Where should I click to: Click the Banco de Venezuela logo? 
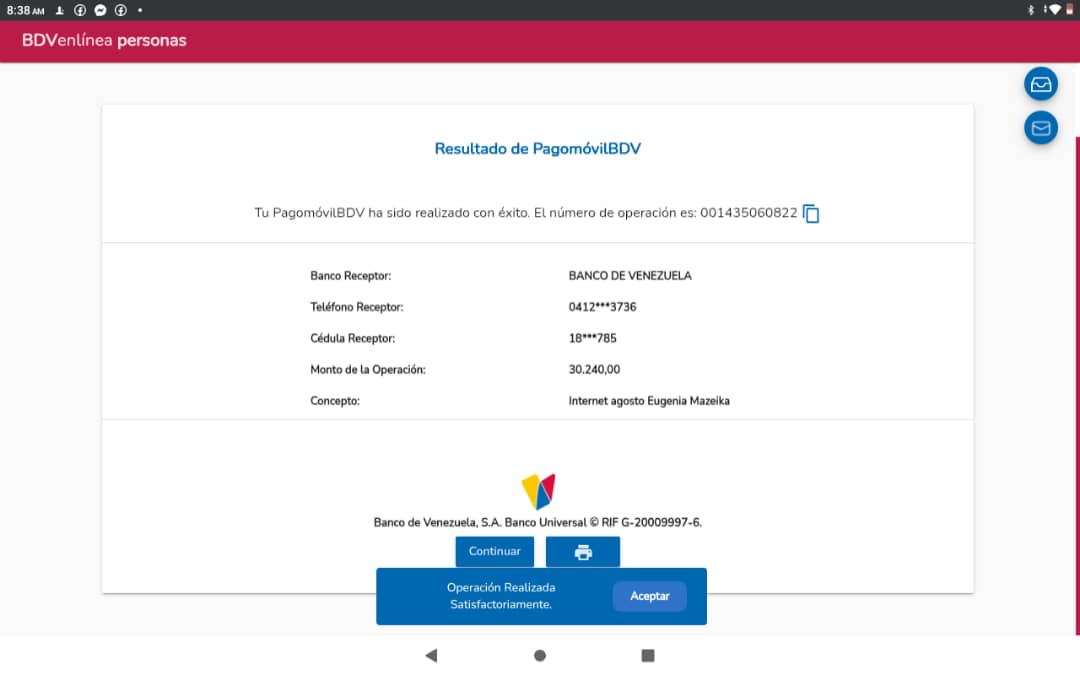[x=538, y=491]
